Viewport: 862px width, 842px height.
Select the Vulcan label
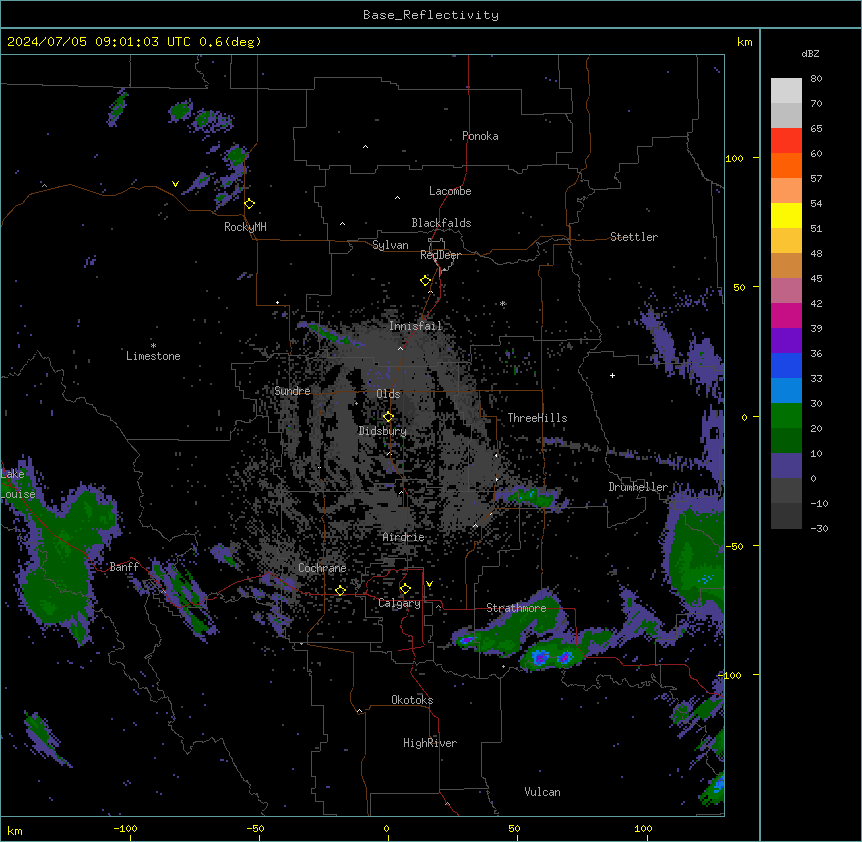click(x=542, y=792)
